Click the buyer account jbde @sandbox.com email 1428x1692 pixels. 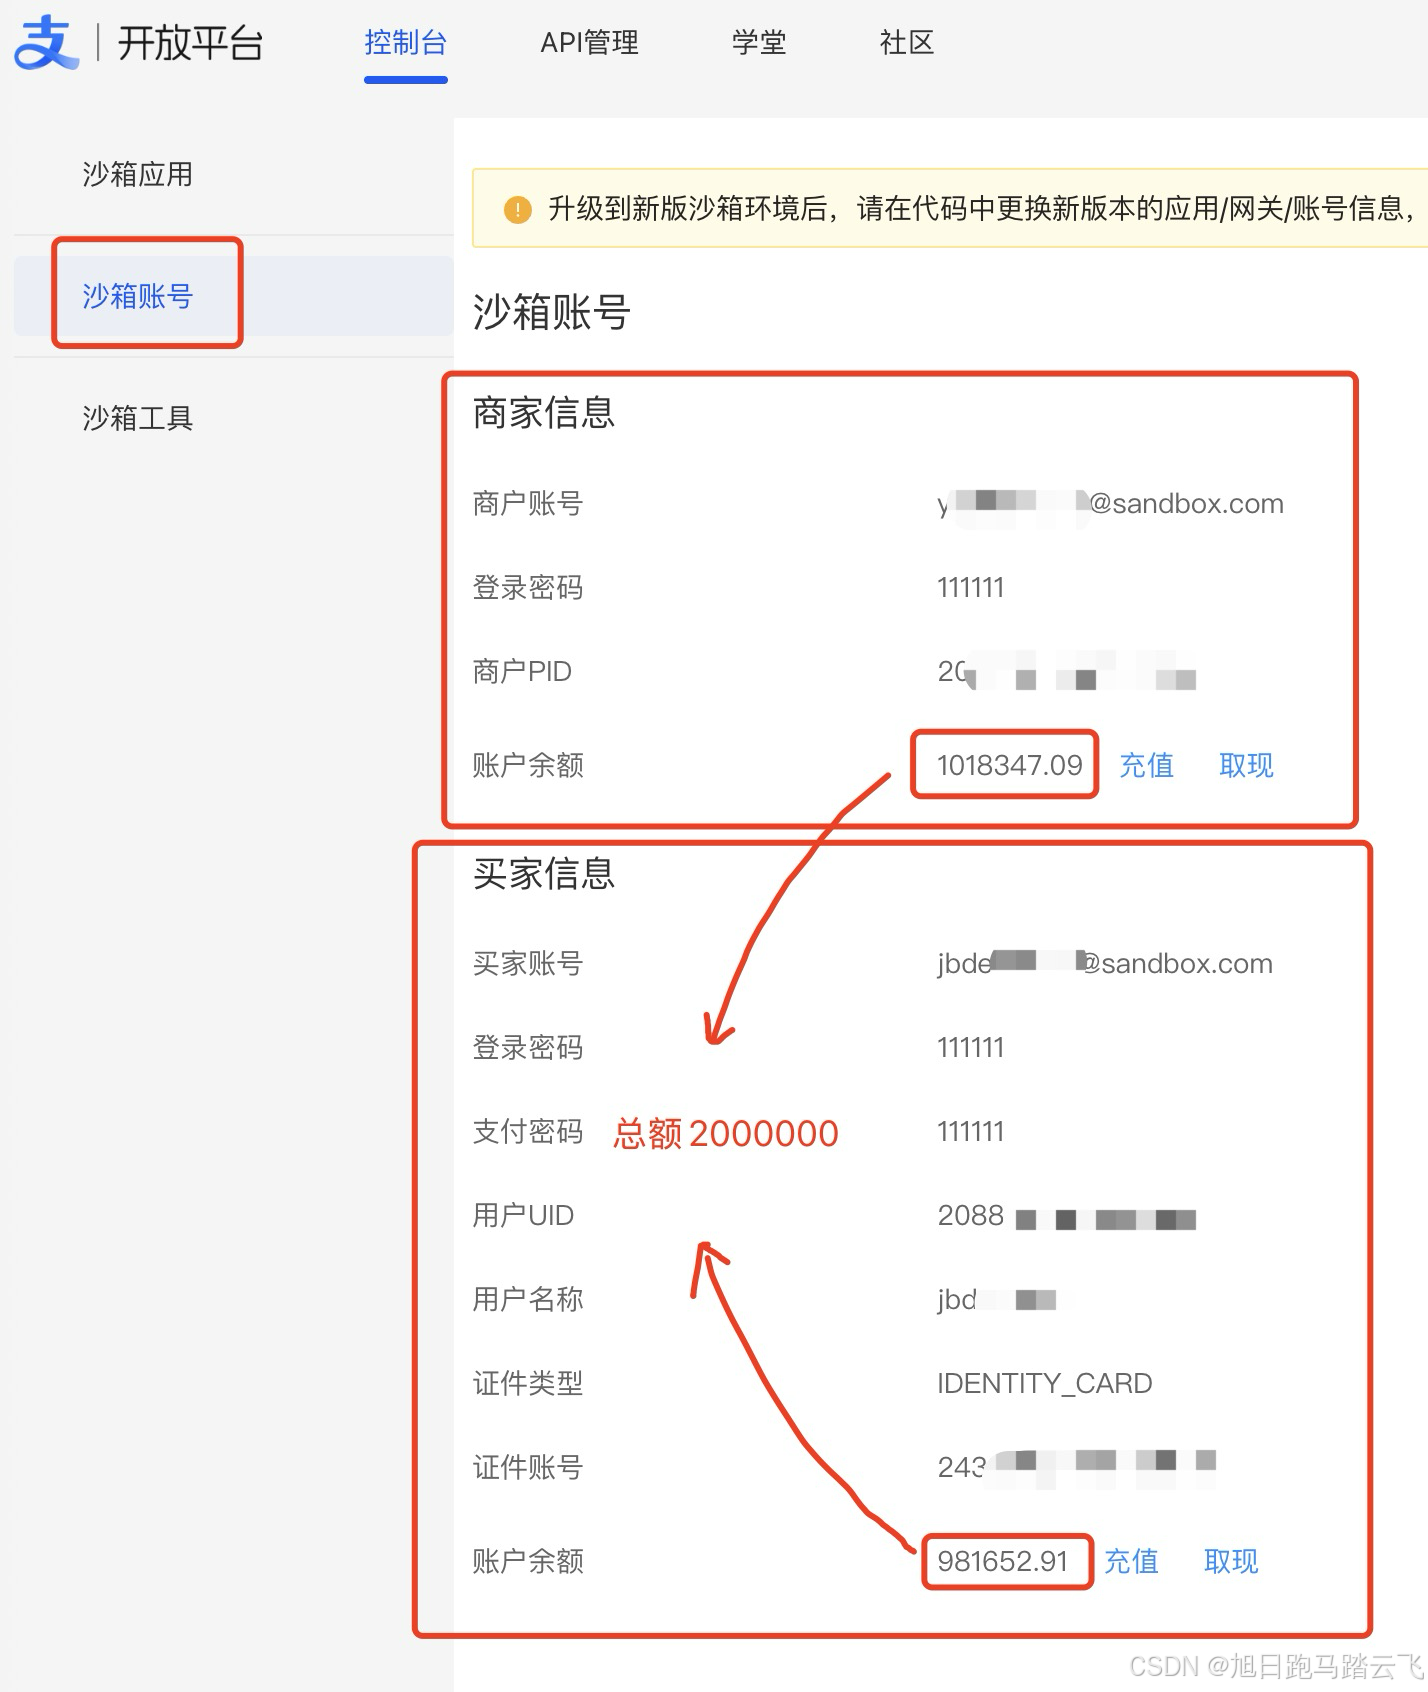pyautogui.click(x=1105, y=963)
